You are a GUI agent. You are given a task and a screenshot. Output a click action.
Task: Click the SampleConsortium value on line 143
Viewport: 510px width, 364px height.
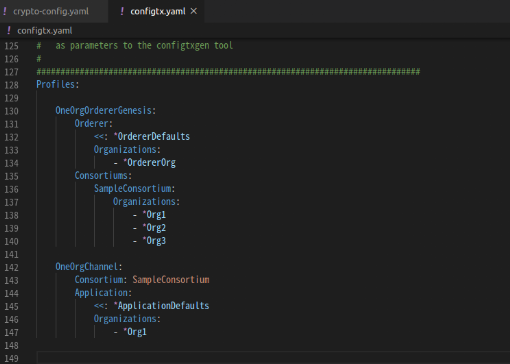171,280
